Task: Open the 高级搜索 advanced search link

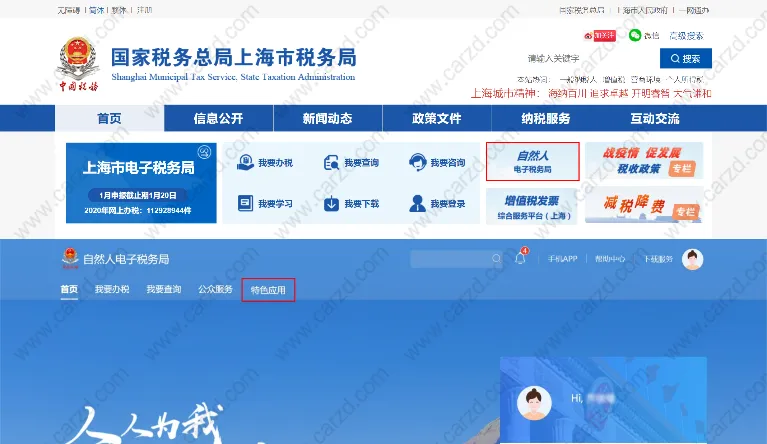Action: click(686, 36)
